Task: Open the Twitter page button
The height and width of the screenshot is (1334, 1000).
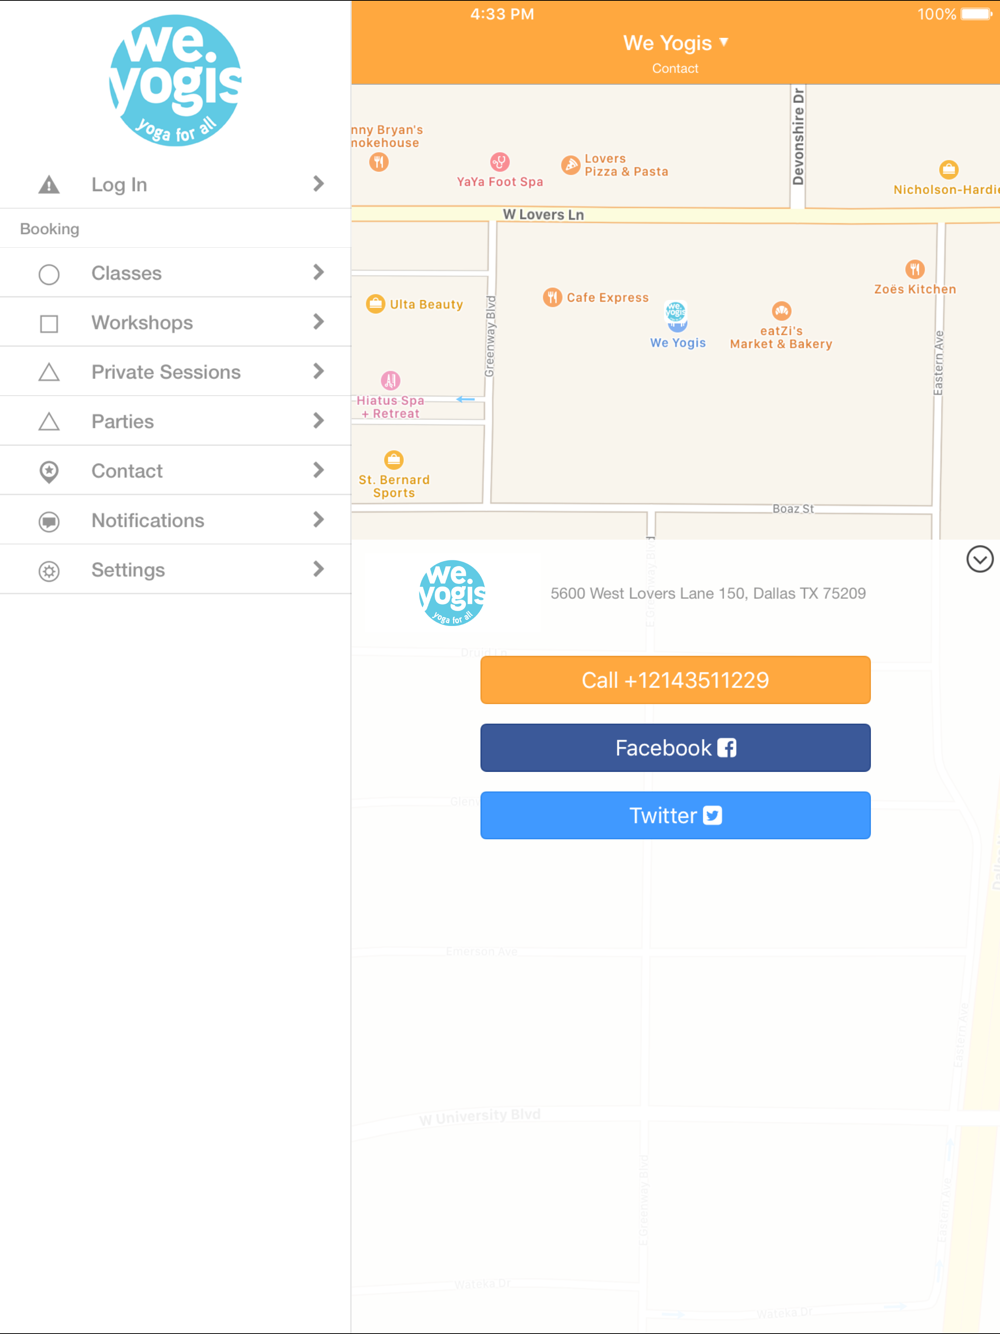Action: click(x=675, y=816)
